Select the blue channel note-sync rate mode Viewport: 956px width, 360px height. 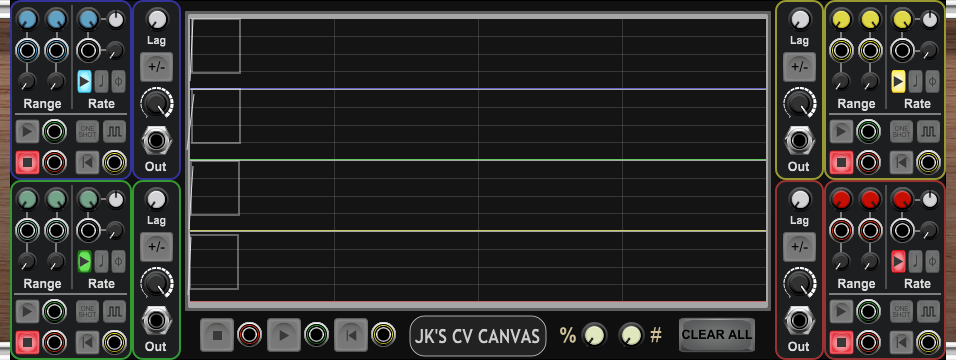click(101, 81)
